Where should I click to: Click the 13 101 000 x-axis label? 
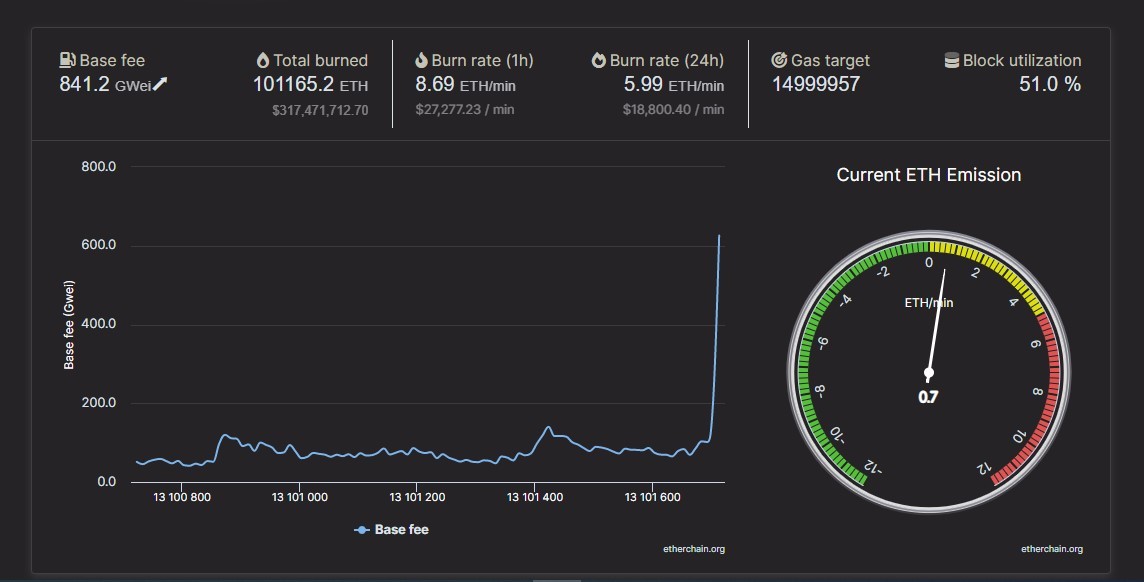tap(299, 497)
